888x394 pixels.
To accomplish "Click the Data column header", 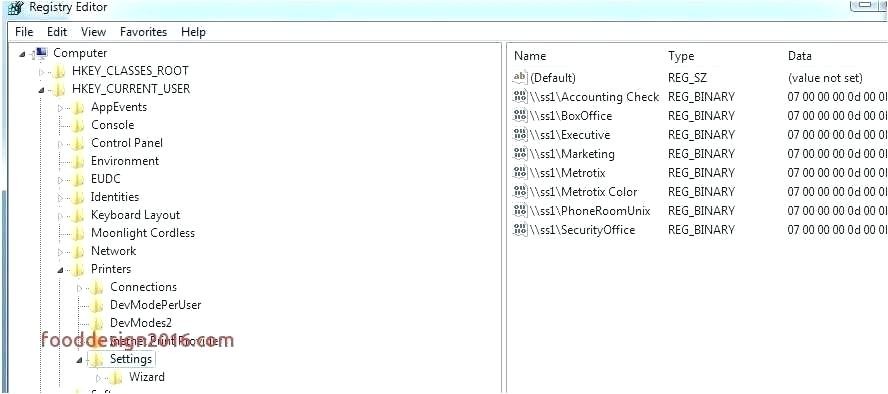I will tap(800, 56).
